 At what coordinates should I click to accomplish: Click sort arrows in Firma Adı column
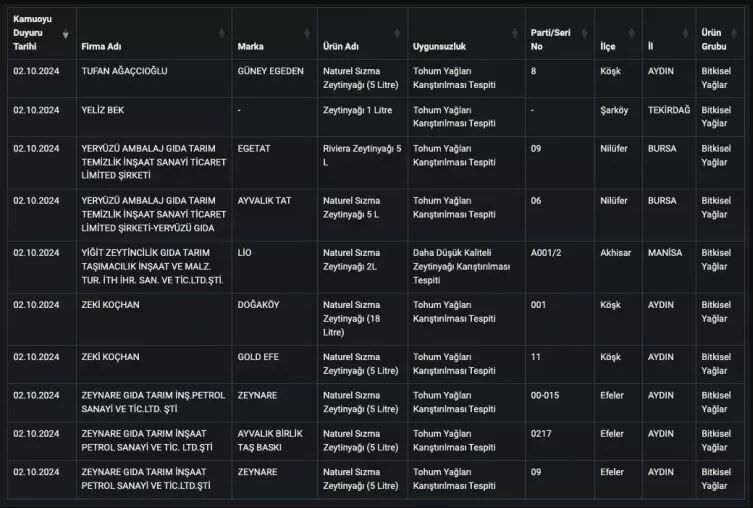click(x=222, y=34)
